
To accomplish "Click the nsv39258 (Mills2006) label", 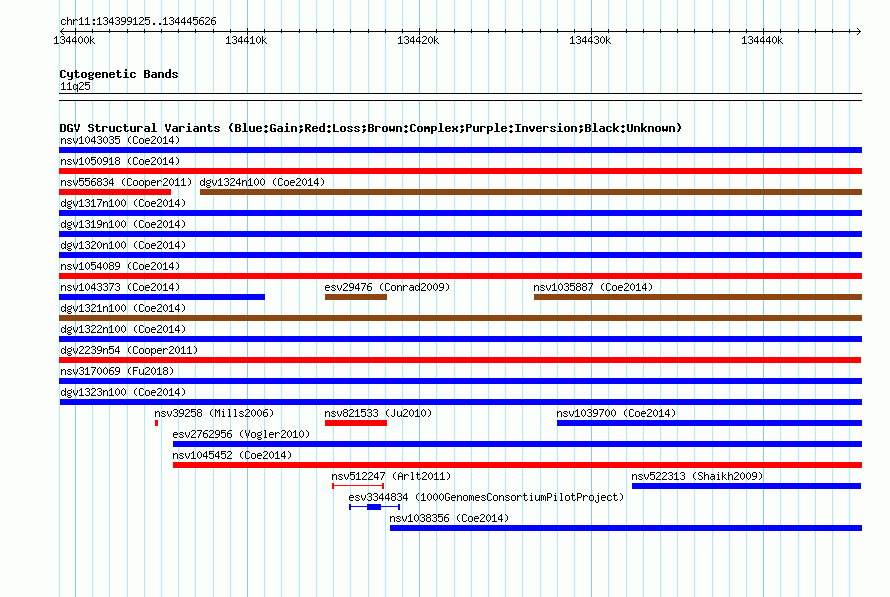I will pyautogui.click(x=214, y=413).
